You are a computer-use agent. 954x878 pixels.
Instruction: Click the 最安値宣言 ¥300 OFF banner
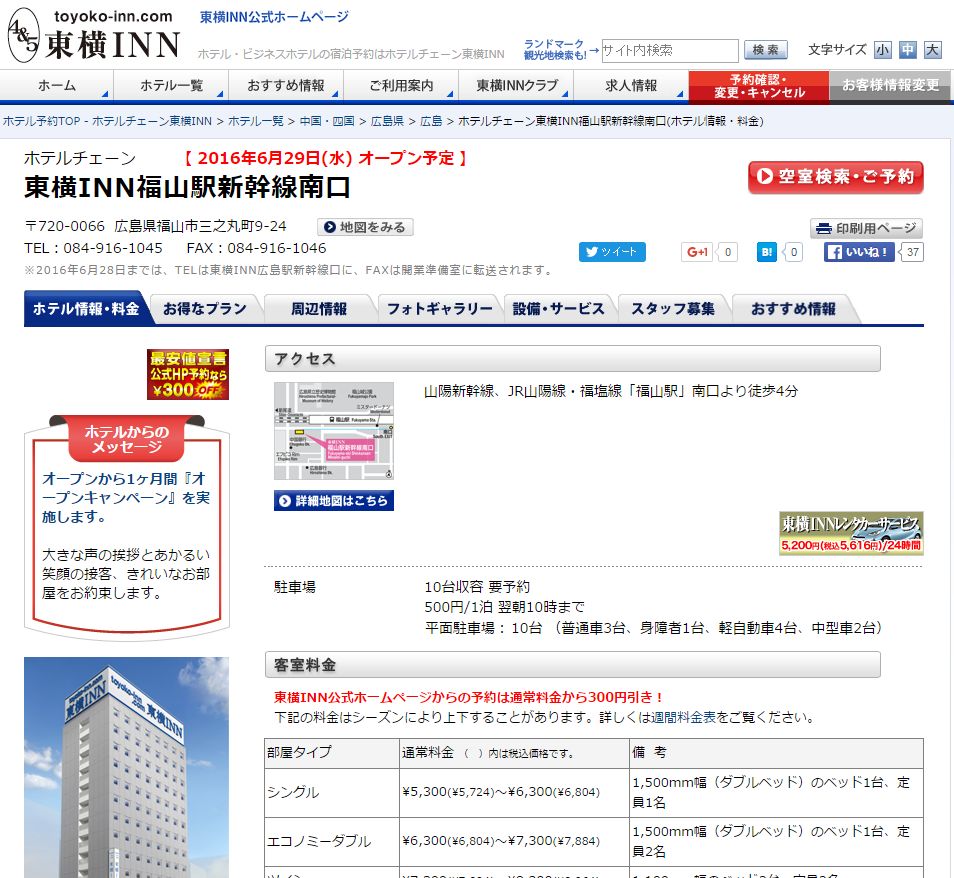tap(187, 374)
